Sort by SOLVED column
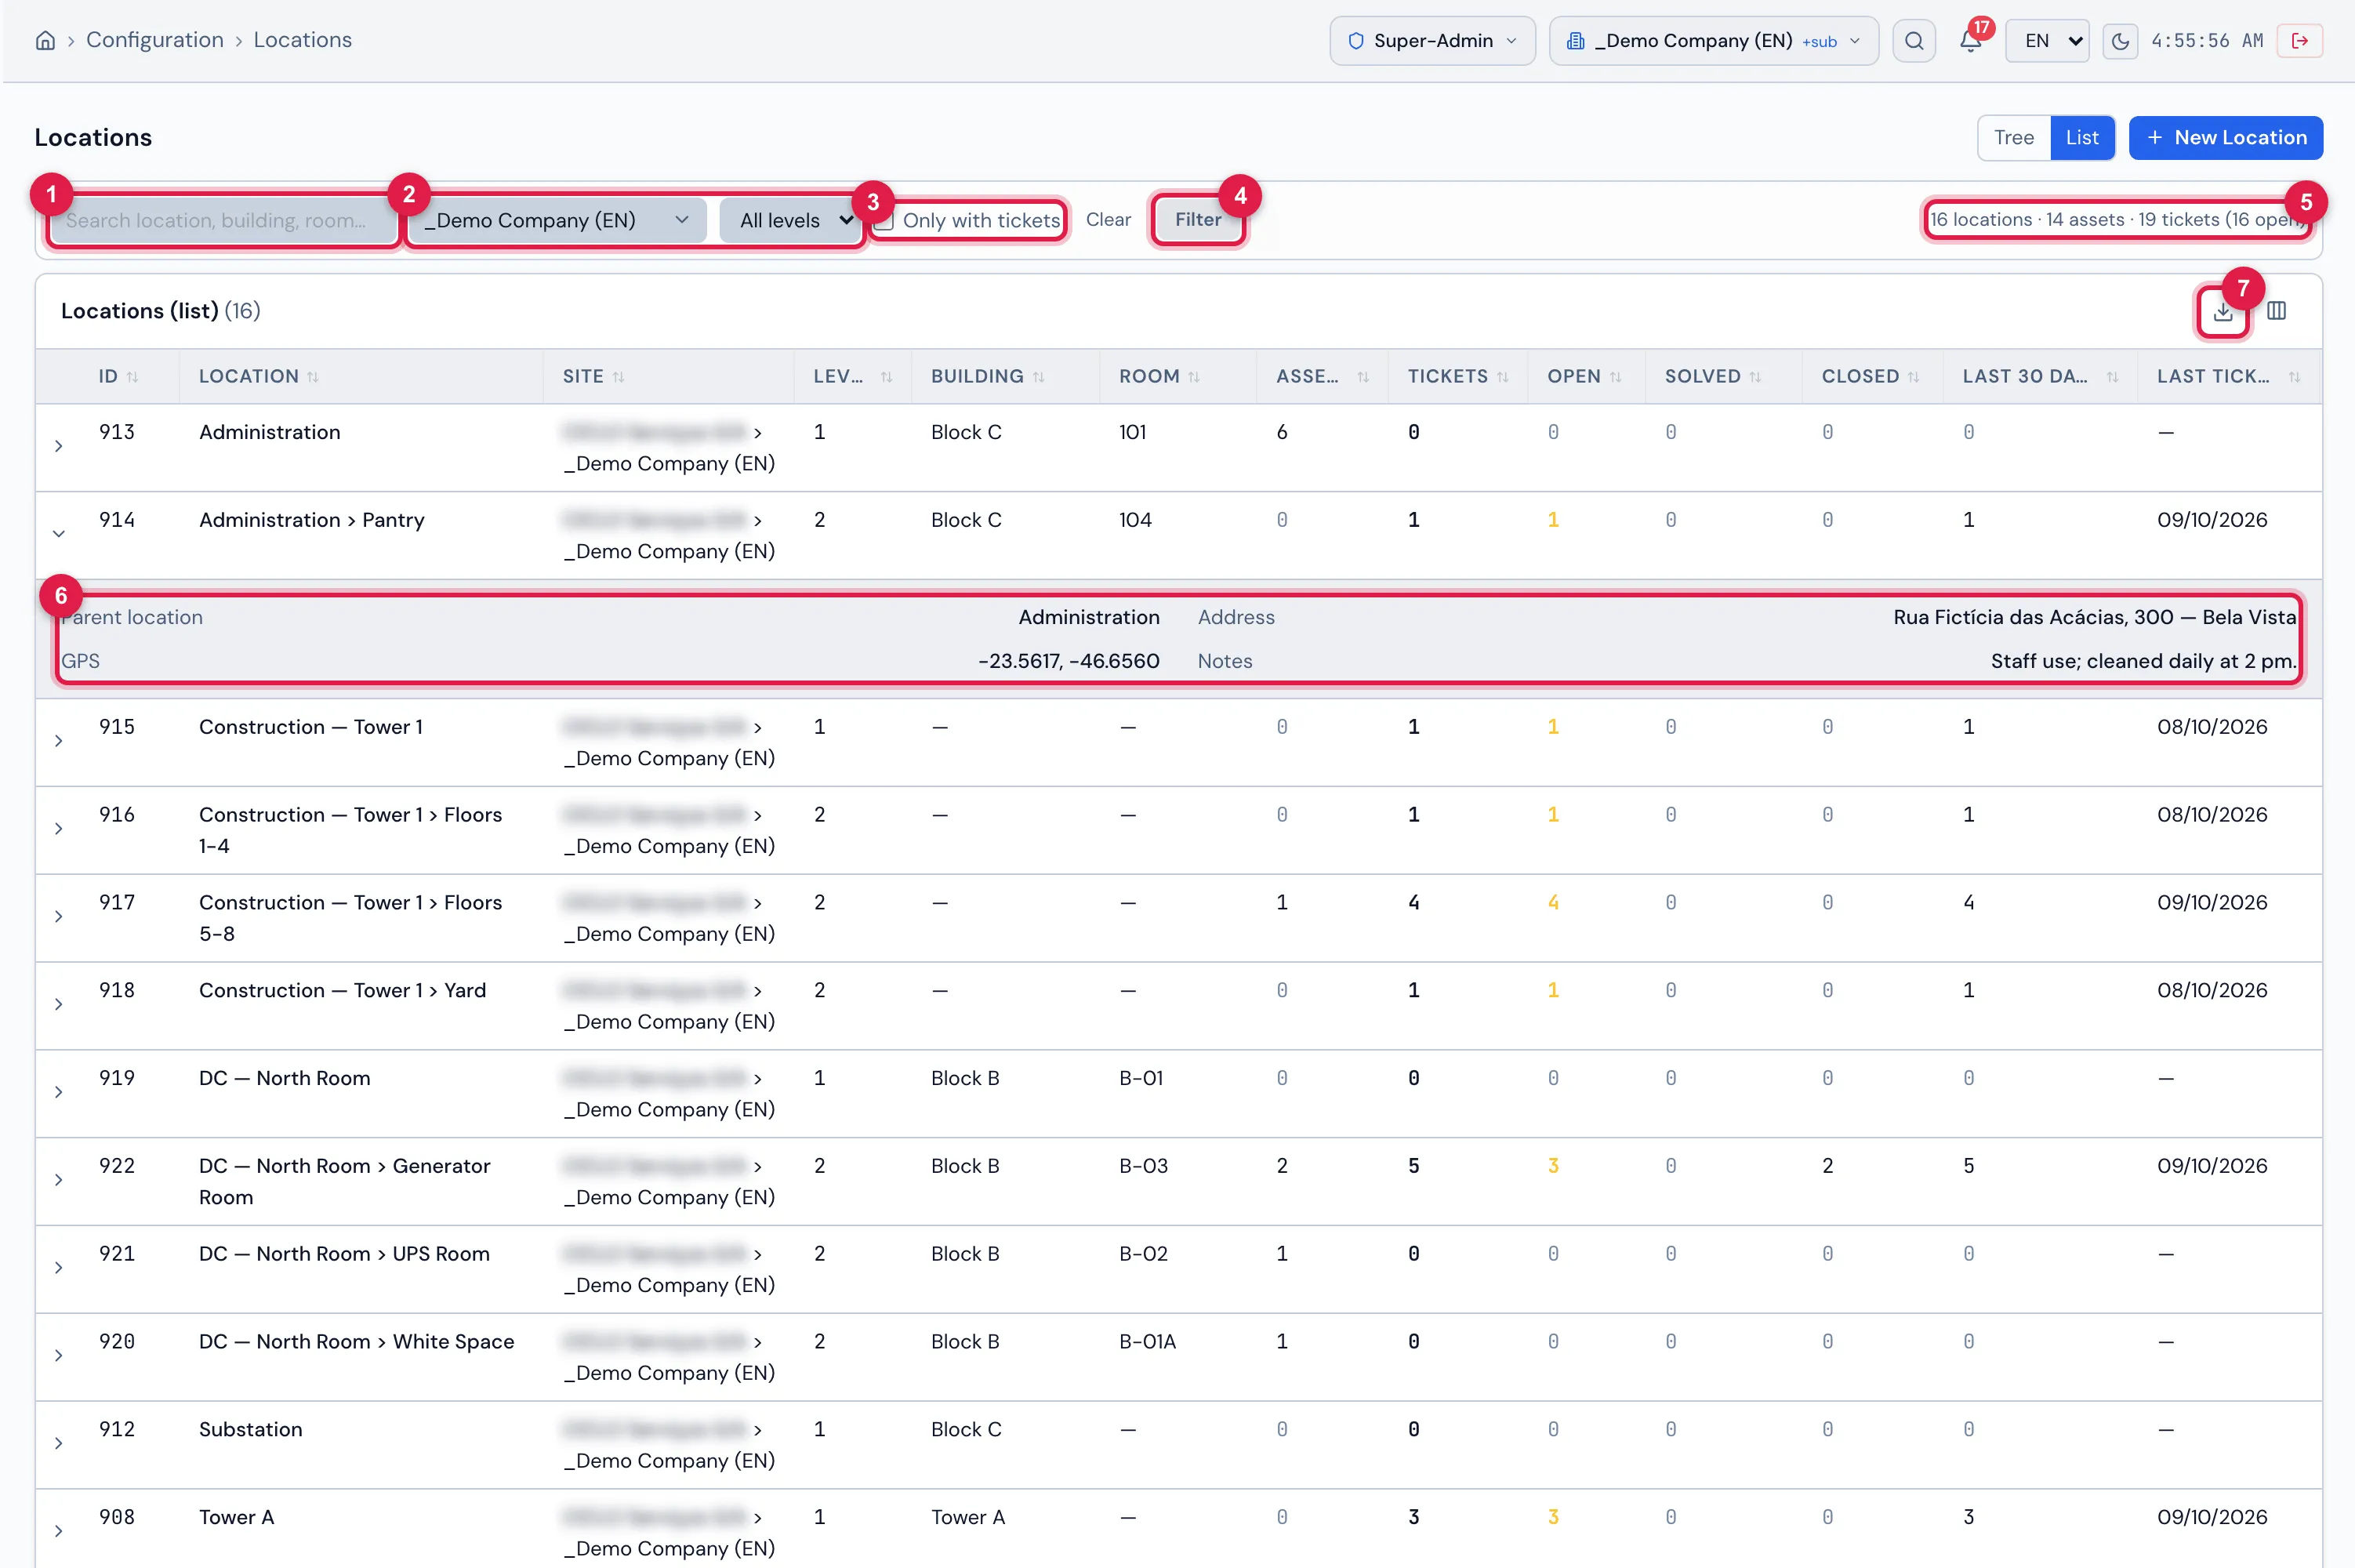The image size is (2355, 1568). coord(1712,377)
